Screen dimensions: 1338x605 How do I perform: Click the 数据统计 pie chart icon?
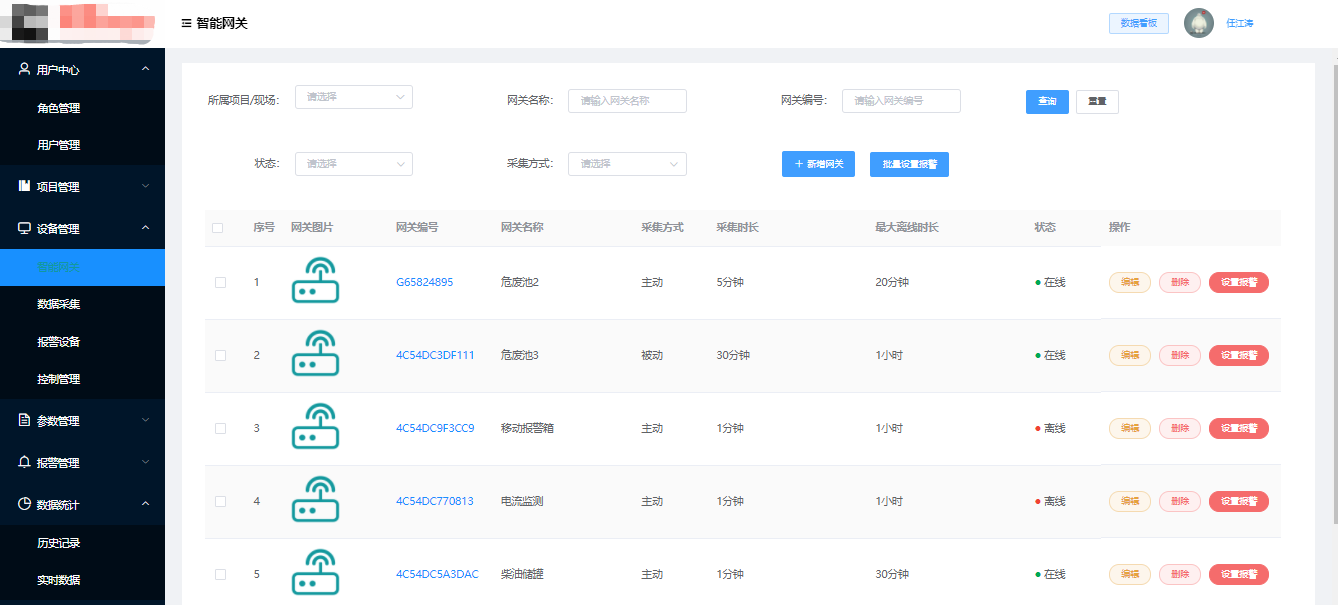(24, 505)
